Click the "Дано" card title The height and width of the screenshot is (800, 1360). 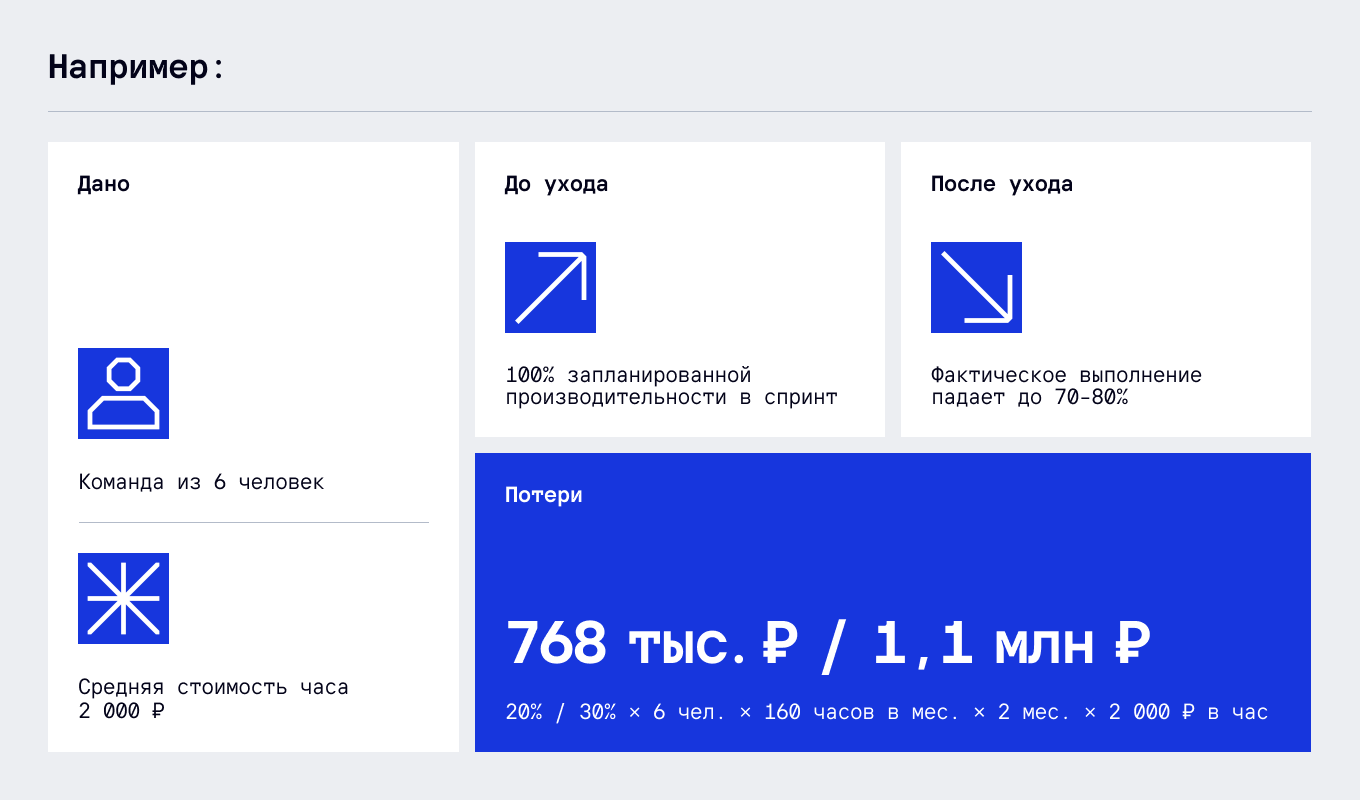click(x=104, y=184)
